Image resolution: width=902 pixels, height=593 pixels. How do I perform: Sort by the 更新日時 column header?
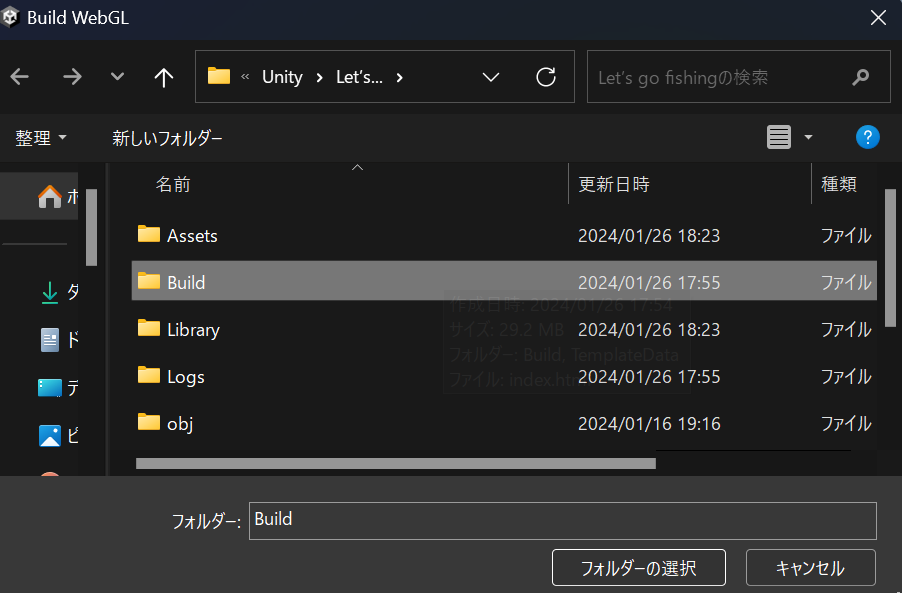click(614, 185)
